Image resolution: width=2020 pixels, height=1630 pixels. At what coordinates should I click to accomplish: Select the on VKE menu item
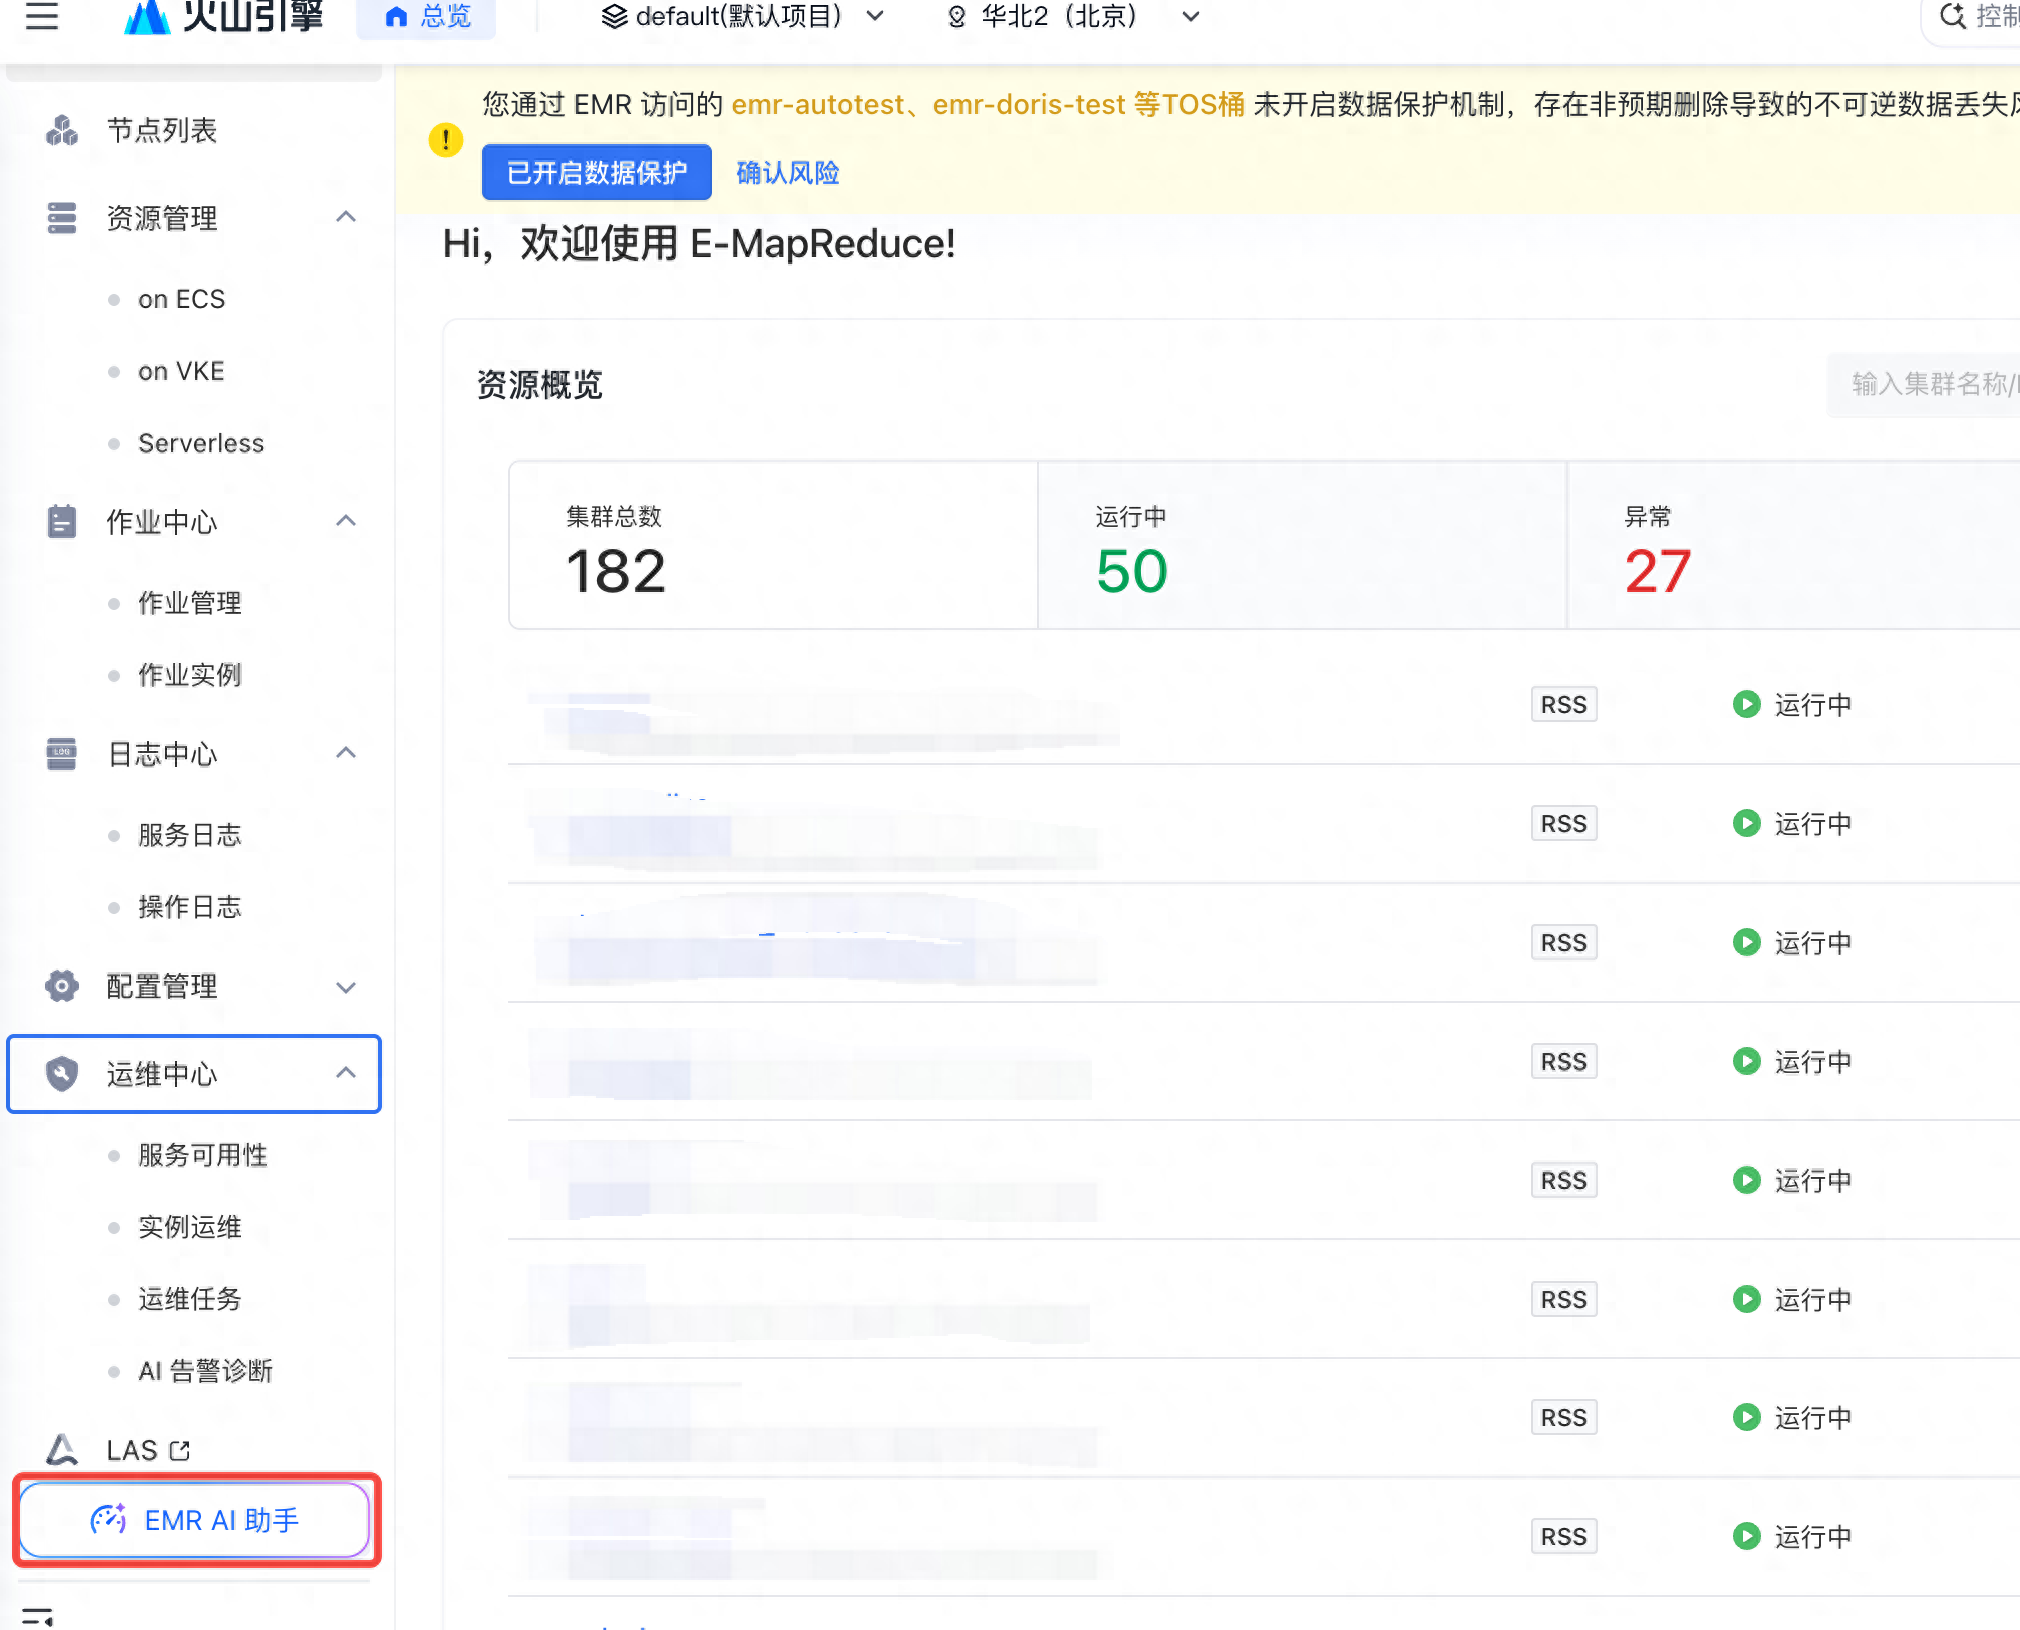click(x=181, y=371)
